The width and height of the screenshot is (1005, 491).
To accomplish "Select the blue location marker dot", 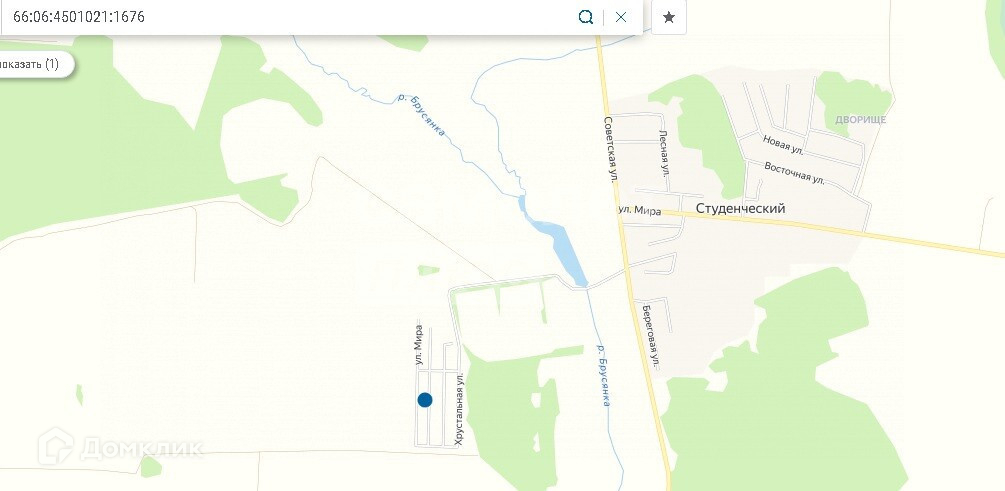I will click(x=425, y=400).
